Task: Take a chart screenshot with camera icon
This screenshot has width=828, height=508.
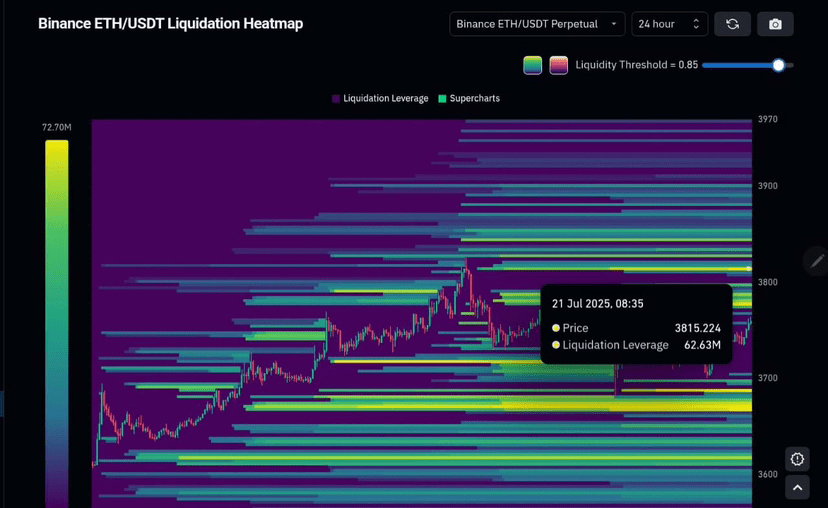Action: point(775,24)
